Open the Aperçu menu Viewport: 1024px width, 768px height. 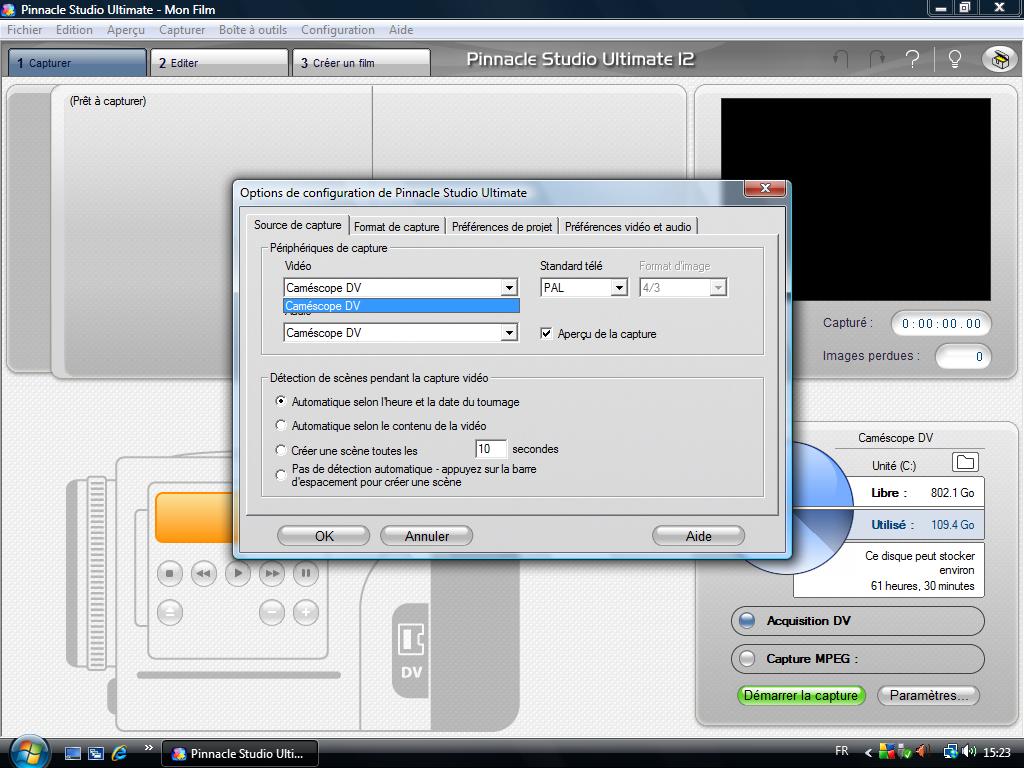(x=126, y=30)
